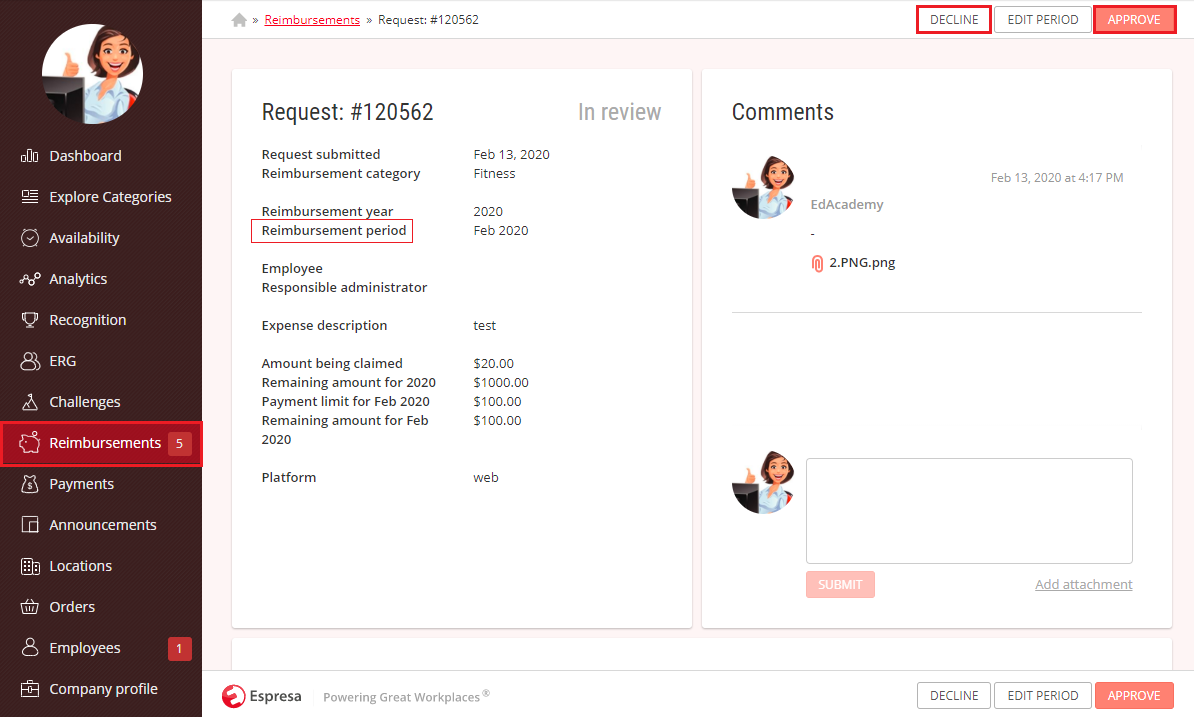Click the Fitness category value
Image resolution: width=1194 pixels, height=717 pixels.
(x=494, y=174)
